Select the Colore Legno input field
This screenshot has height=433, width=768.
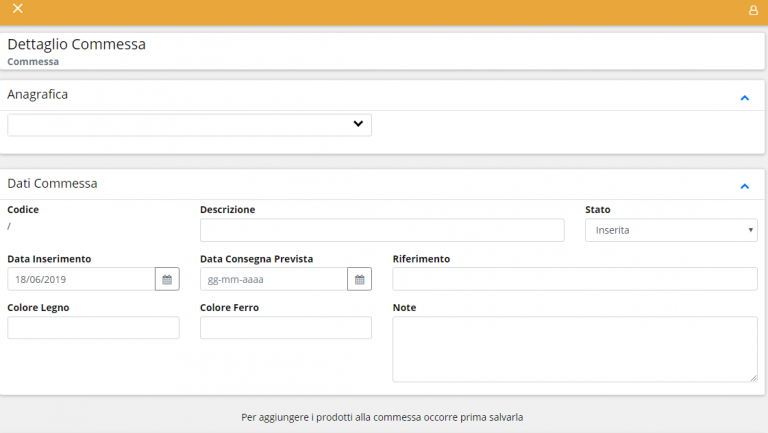[93, 328]
